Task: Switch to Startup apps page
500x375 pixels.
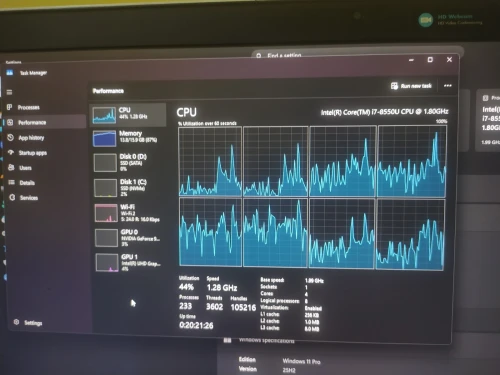Action: [33, 153]
